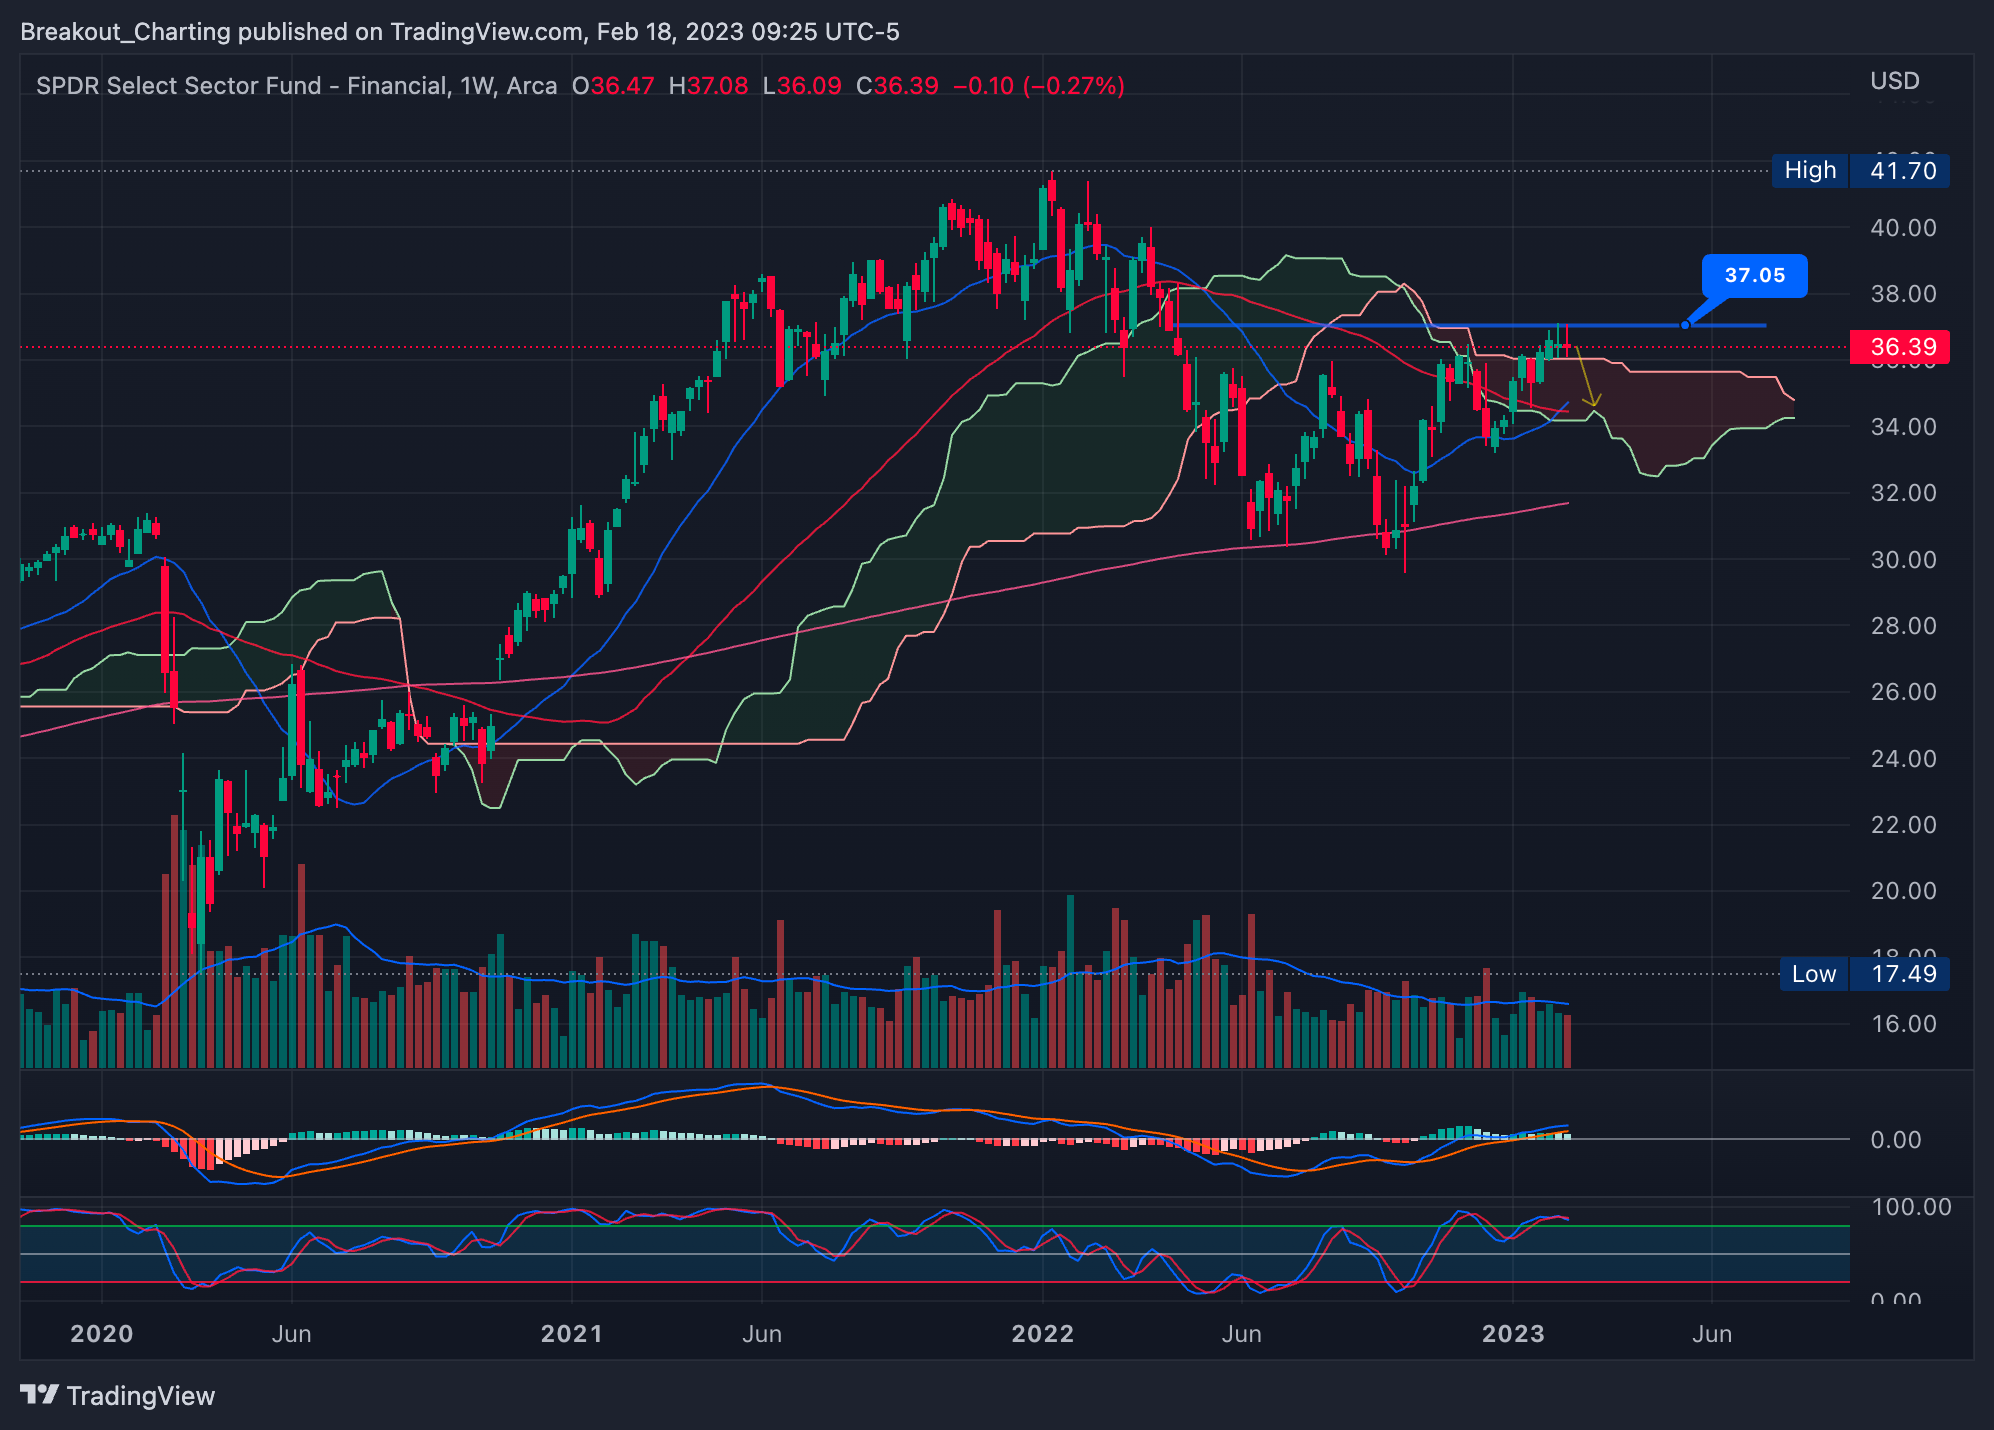Click the 100.00 stochastic axis label
Viewport: 1994px width, 1430px height.
pos(1910,1207)
